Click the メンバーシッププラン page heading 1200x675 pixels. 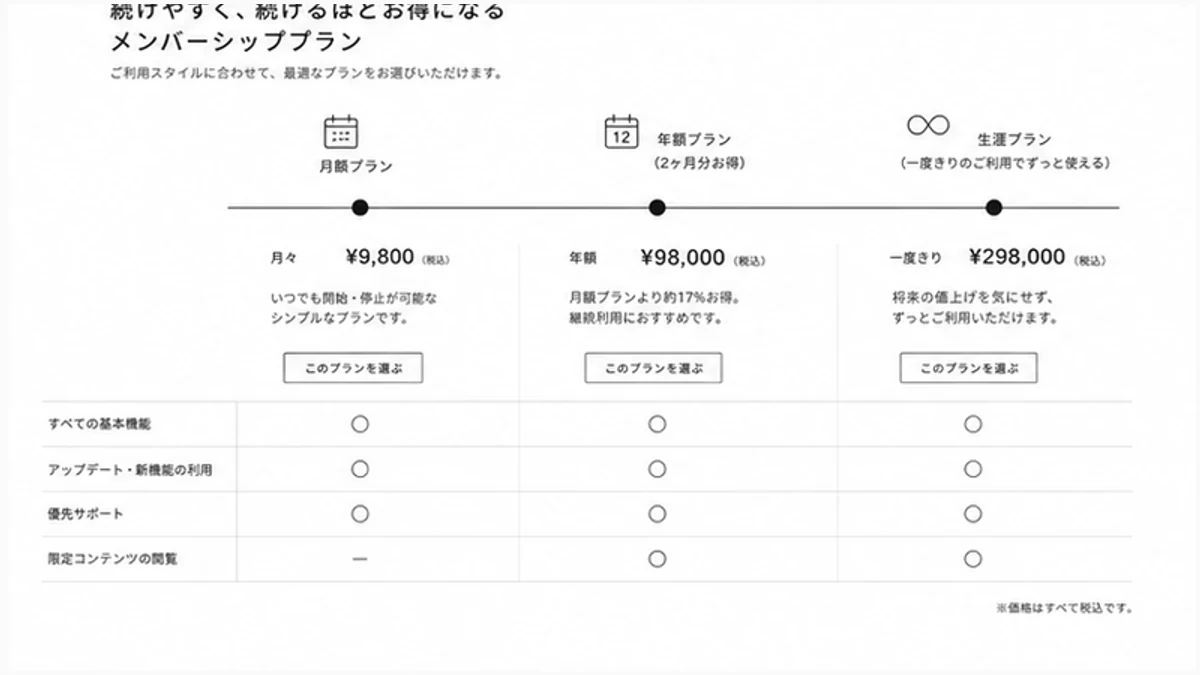tap(236, 43)
